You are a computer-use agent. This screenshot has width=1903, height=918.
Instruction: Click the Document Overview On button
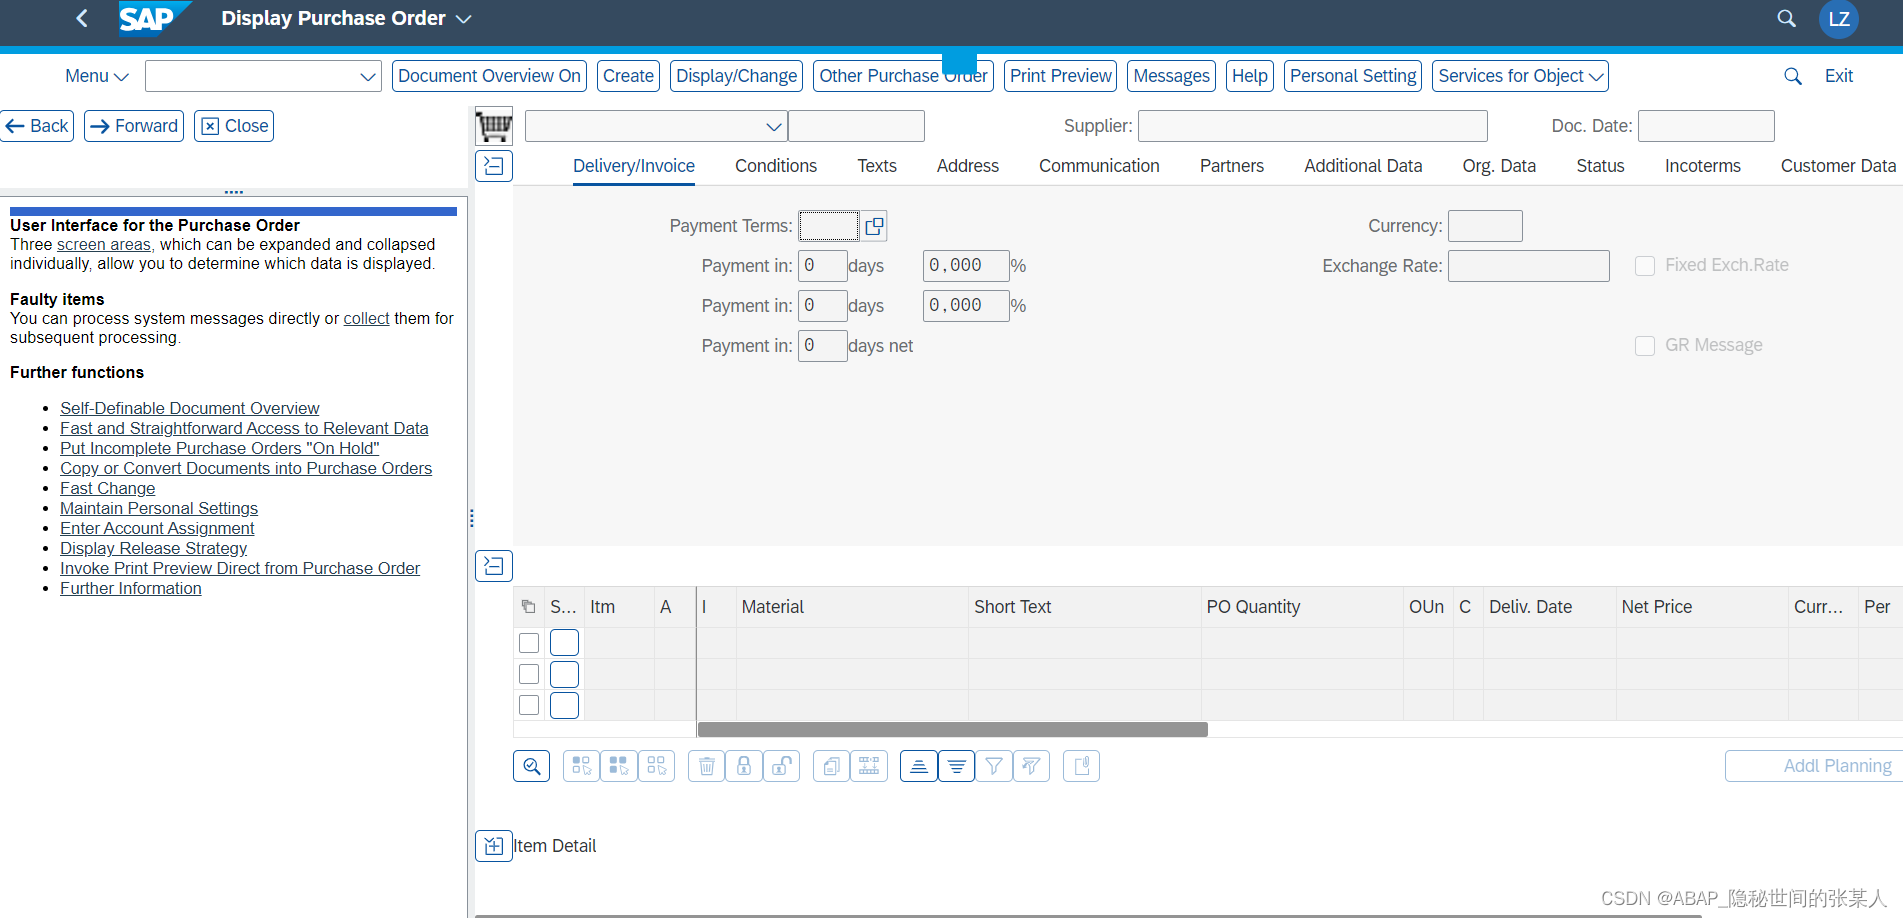click(489, 76)
